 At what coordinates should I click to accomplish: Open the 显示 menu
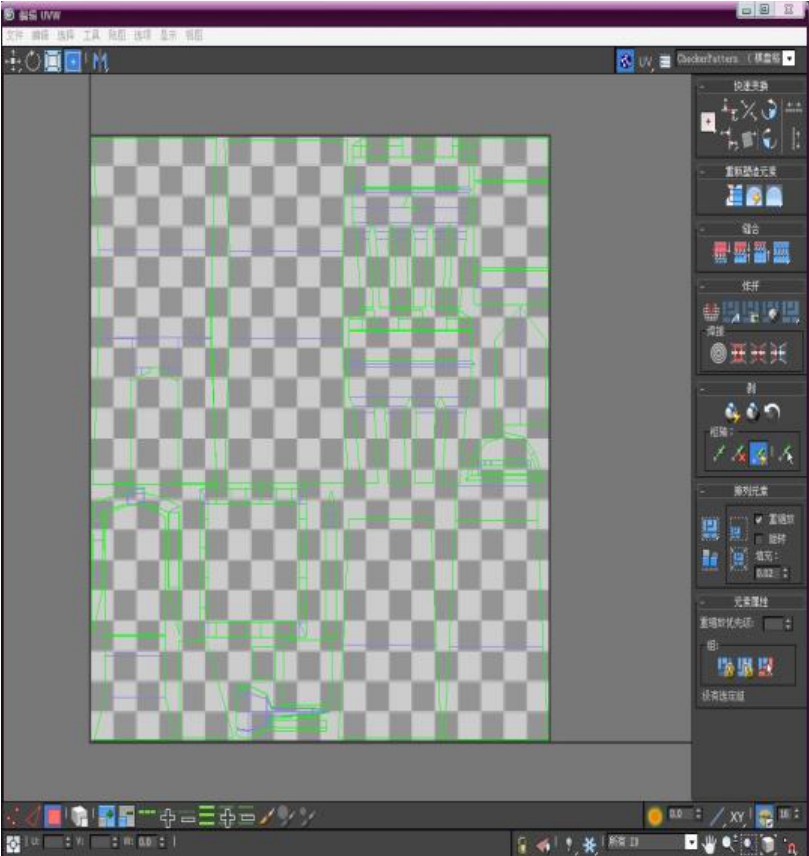[x=168, y=35]
